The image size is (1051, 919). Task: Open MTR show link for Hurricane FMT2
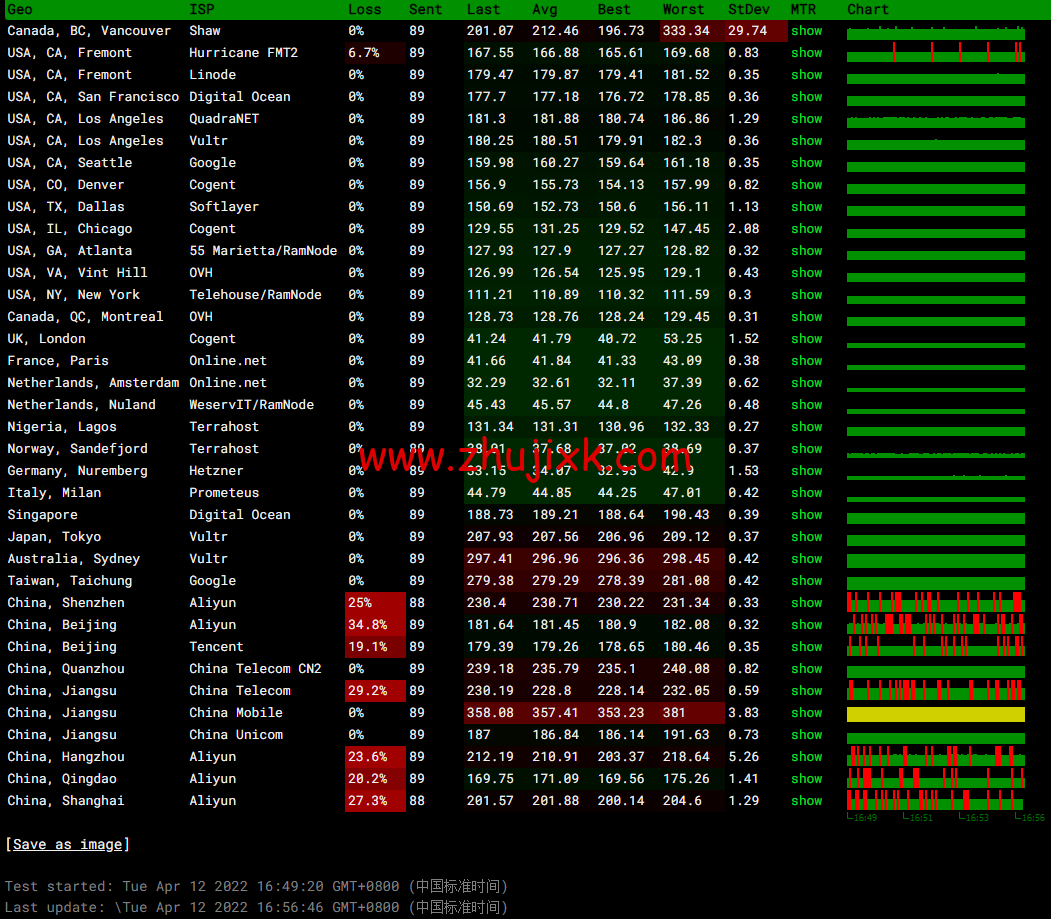[806, 53]
